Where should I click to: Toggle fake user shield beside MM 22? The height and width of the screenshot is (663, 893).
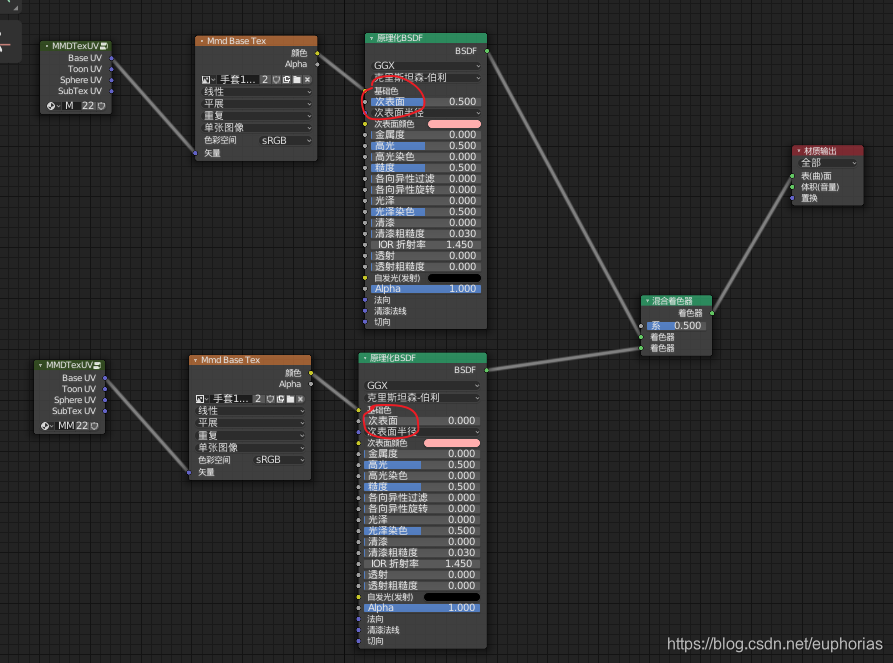95,426
